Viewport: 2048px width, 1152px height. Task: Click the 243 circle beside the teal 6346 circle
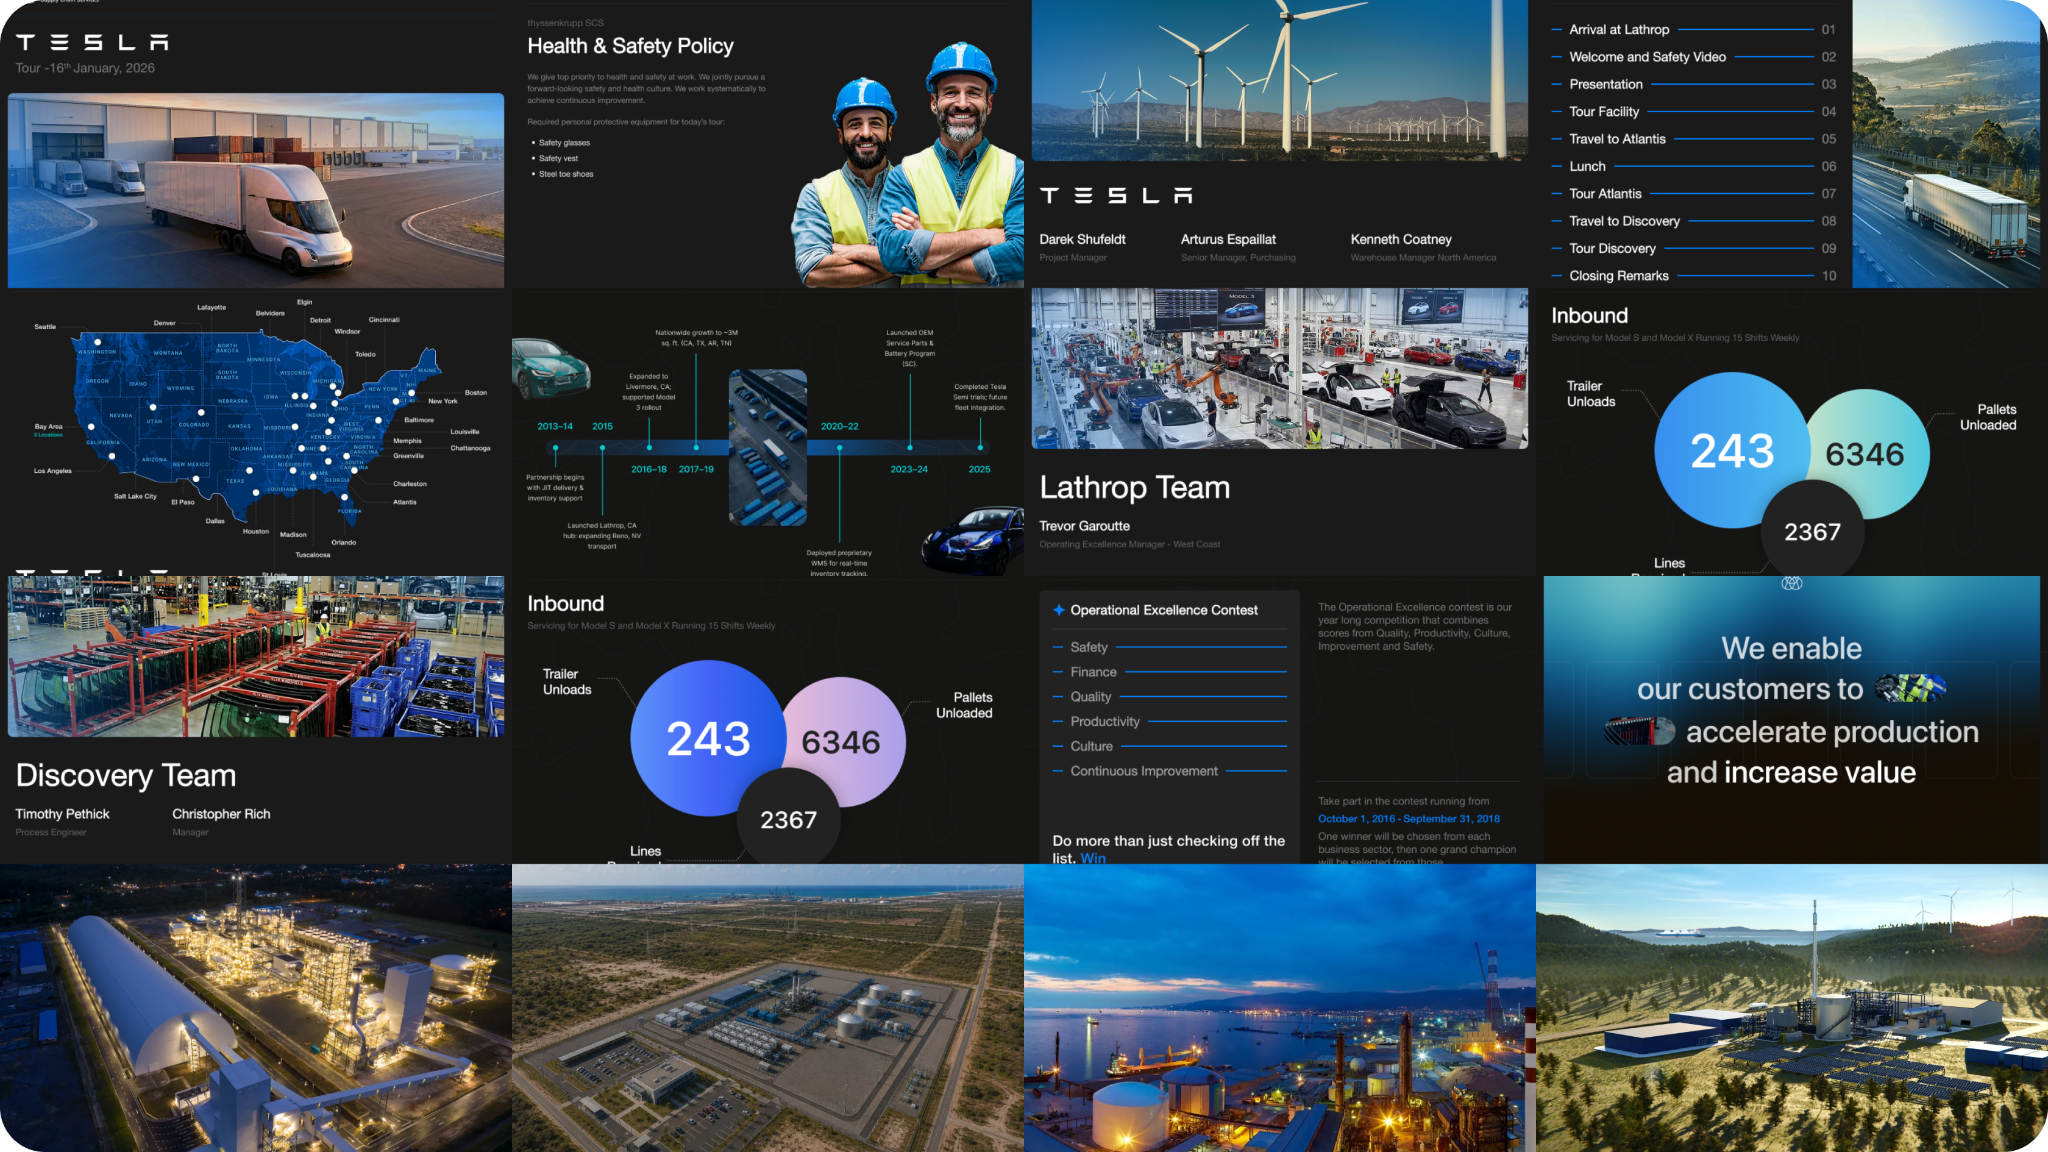pos(1732,450)
